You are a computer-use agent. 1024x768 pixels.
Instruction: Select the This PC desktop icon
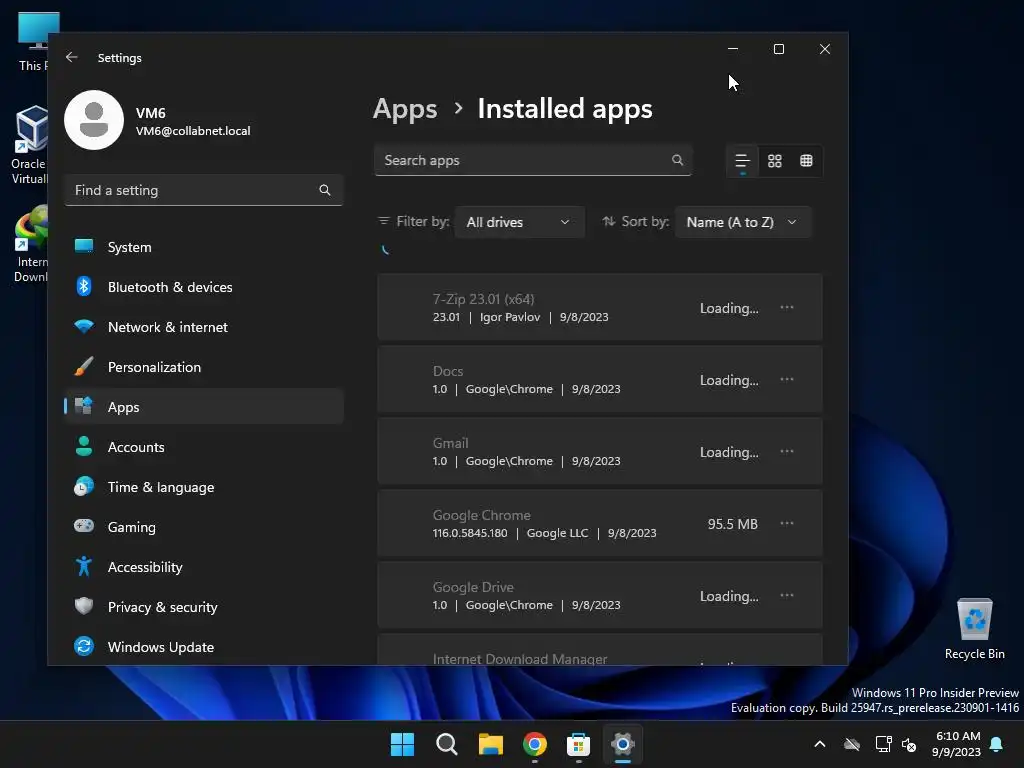pyautogui.click(x=34, y=42)
